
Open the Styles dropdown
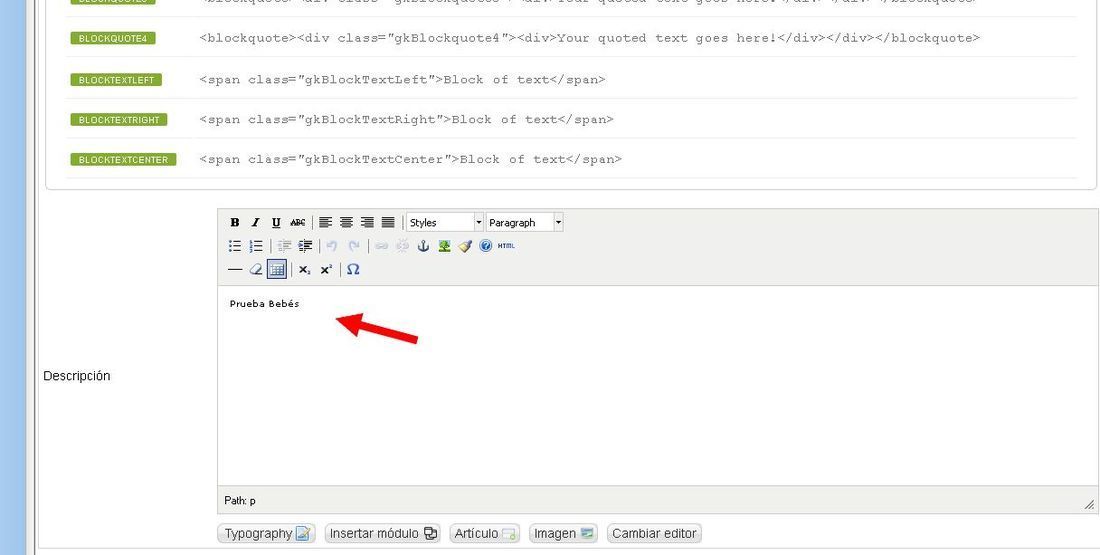[445, 222]
